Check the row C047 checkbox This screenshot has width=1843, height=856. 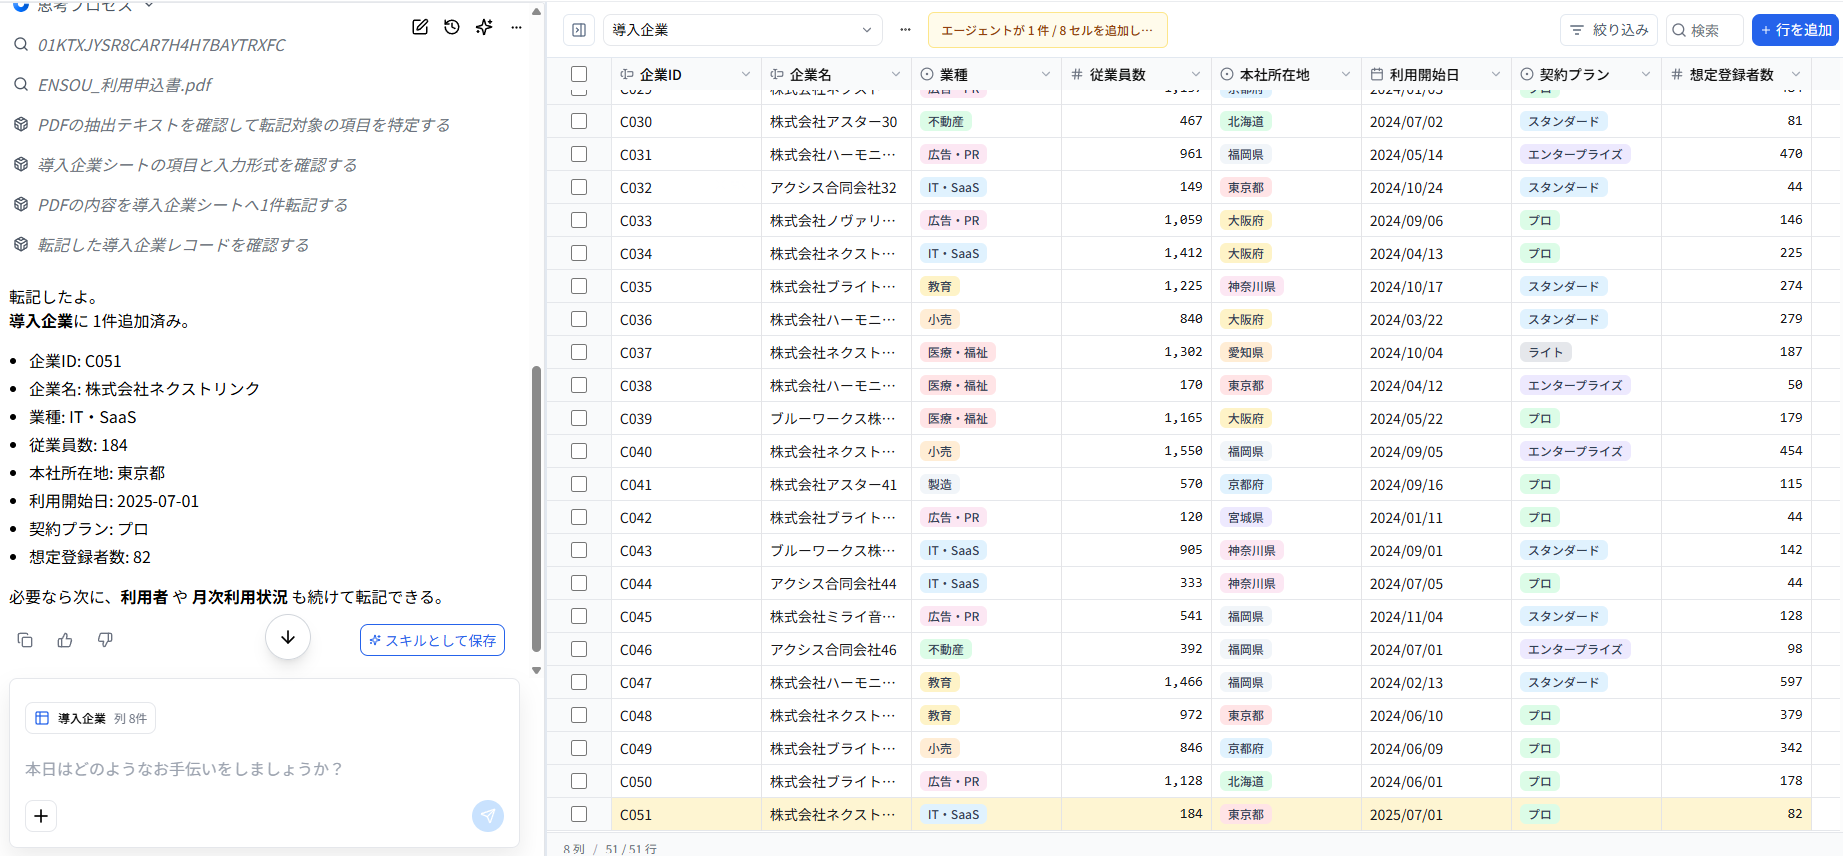[579, 682]
